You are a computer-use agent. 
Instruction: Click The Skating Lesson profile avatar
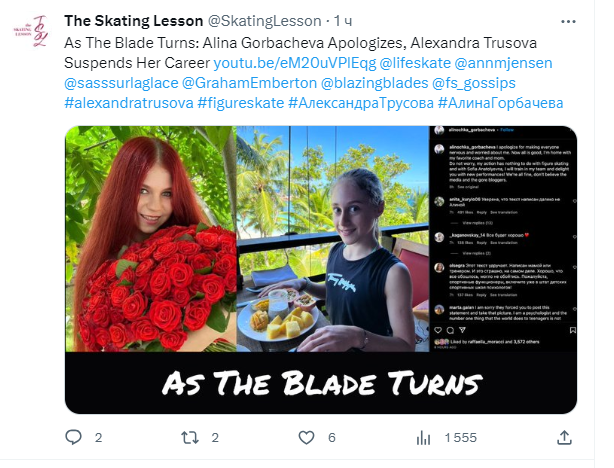pos(31,31)
